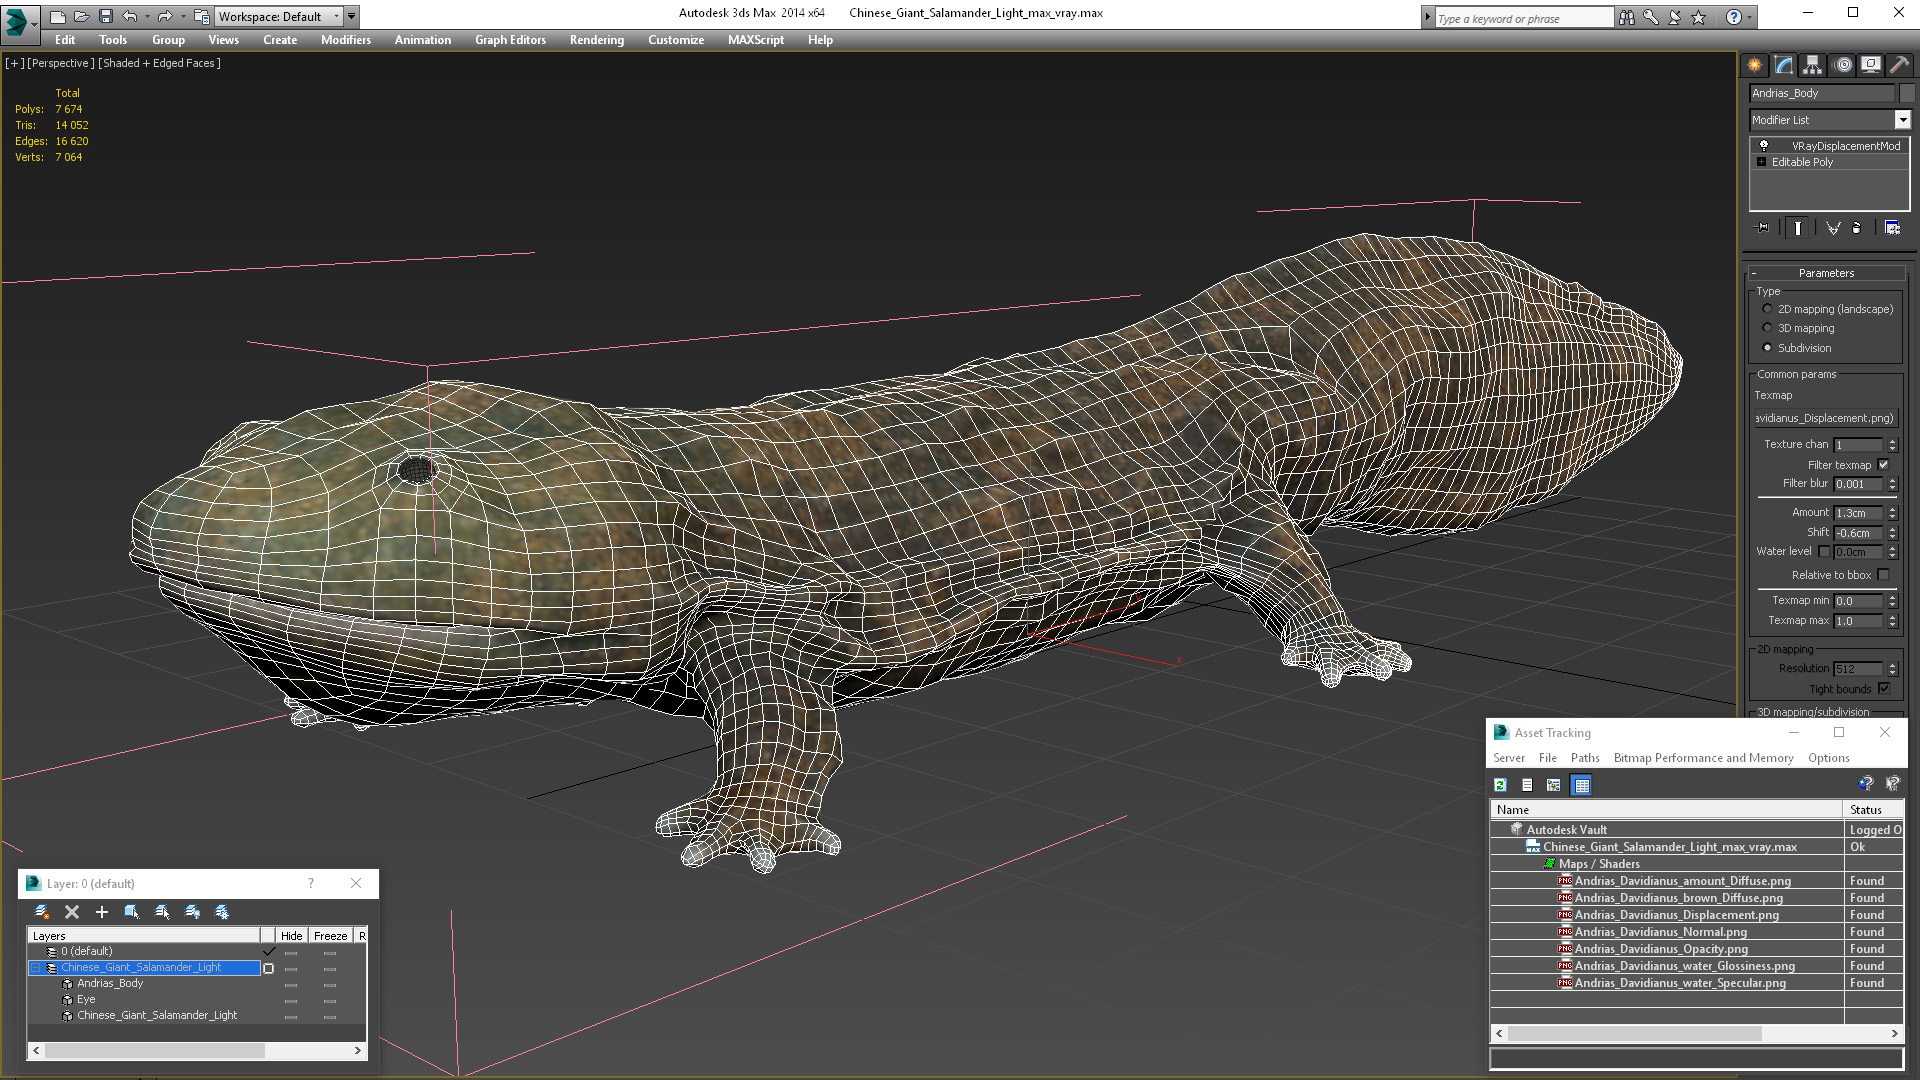
Task: Open quick access toolbar customize arrow
Action: click(352, 16)
